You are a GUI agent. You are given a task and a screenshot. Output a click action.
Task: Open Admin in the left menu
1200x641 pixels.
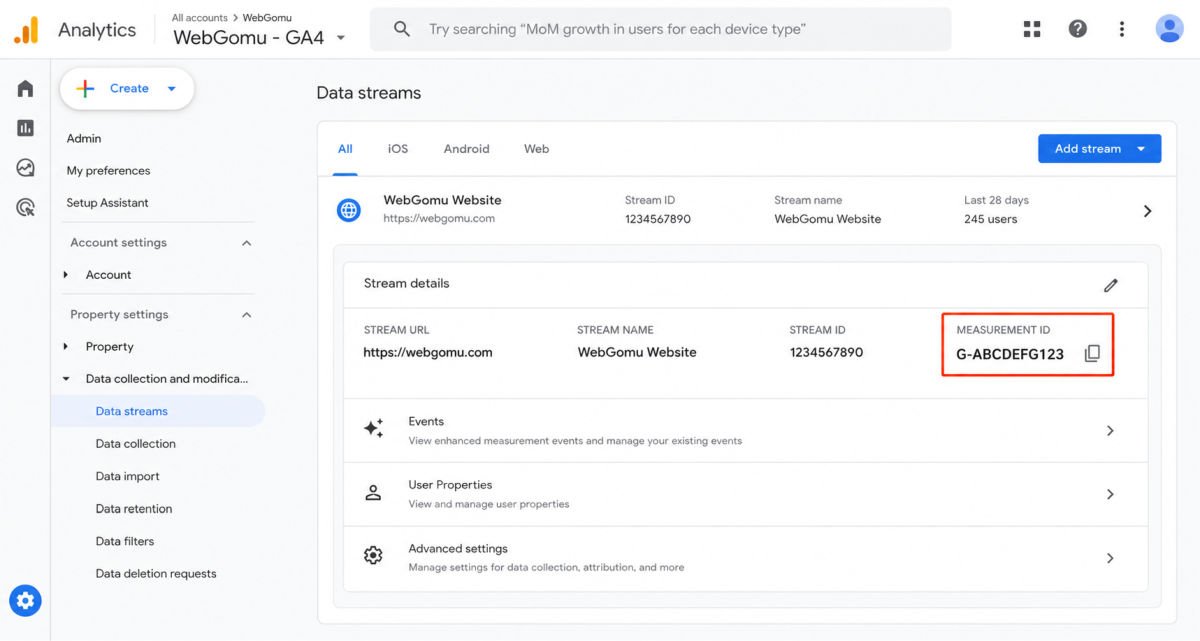tap(84, 138)
